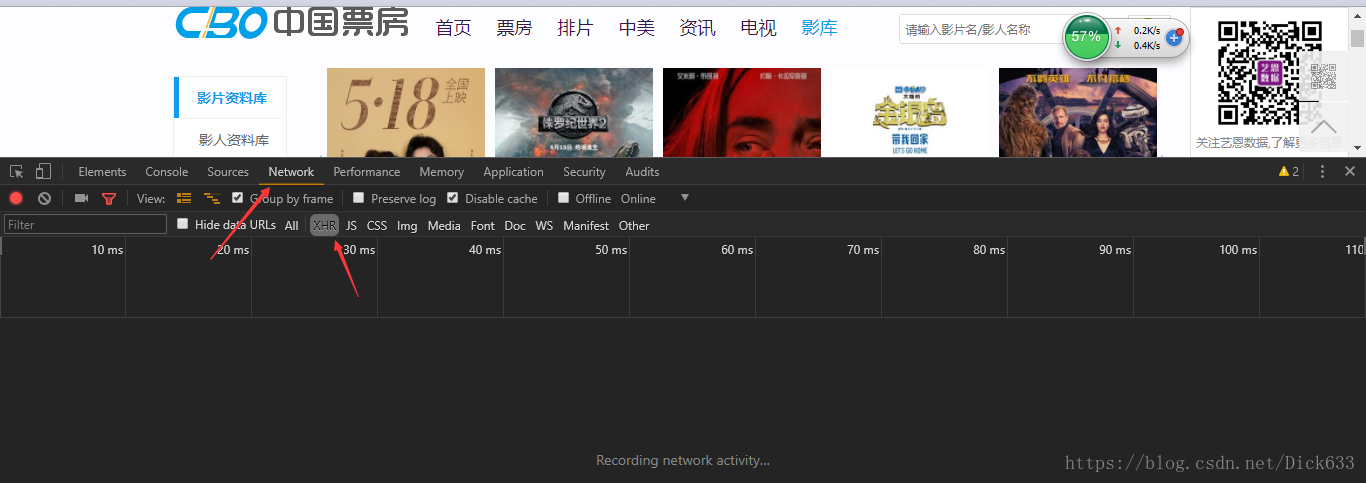Open the 资讯 navigation link
This screenshot has width=1366, height=483.
coord(697,28)
